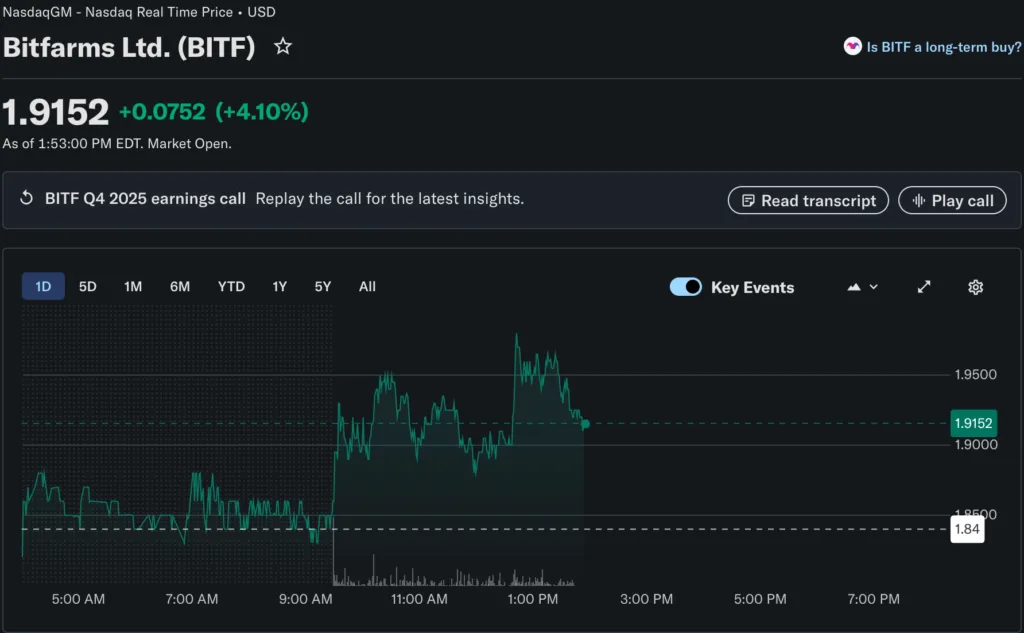Expand the chart to fullscreen

[923, 287]
